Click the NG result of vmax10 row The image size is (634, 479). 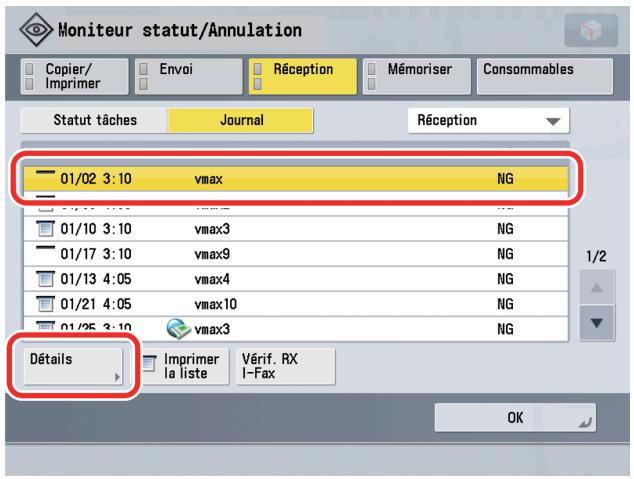(x=505, y=304)
